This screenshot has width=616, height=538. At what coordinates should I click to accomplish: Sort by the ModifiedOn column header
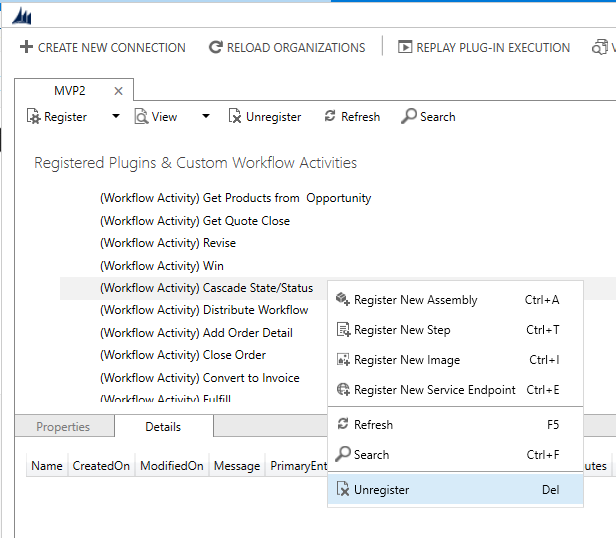(172, 466)
